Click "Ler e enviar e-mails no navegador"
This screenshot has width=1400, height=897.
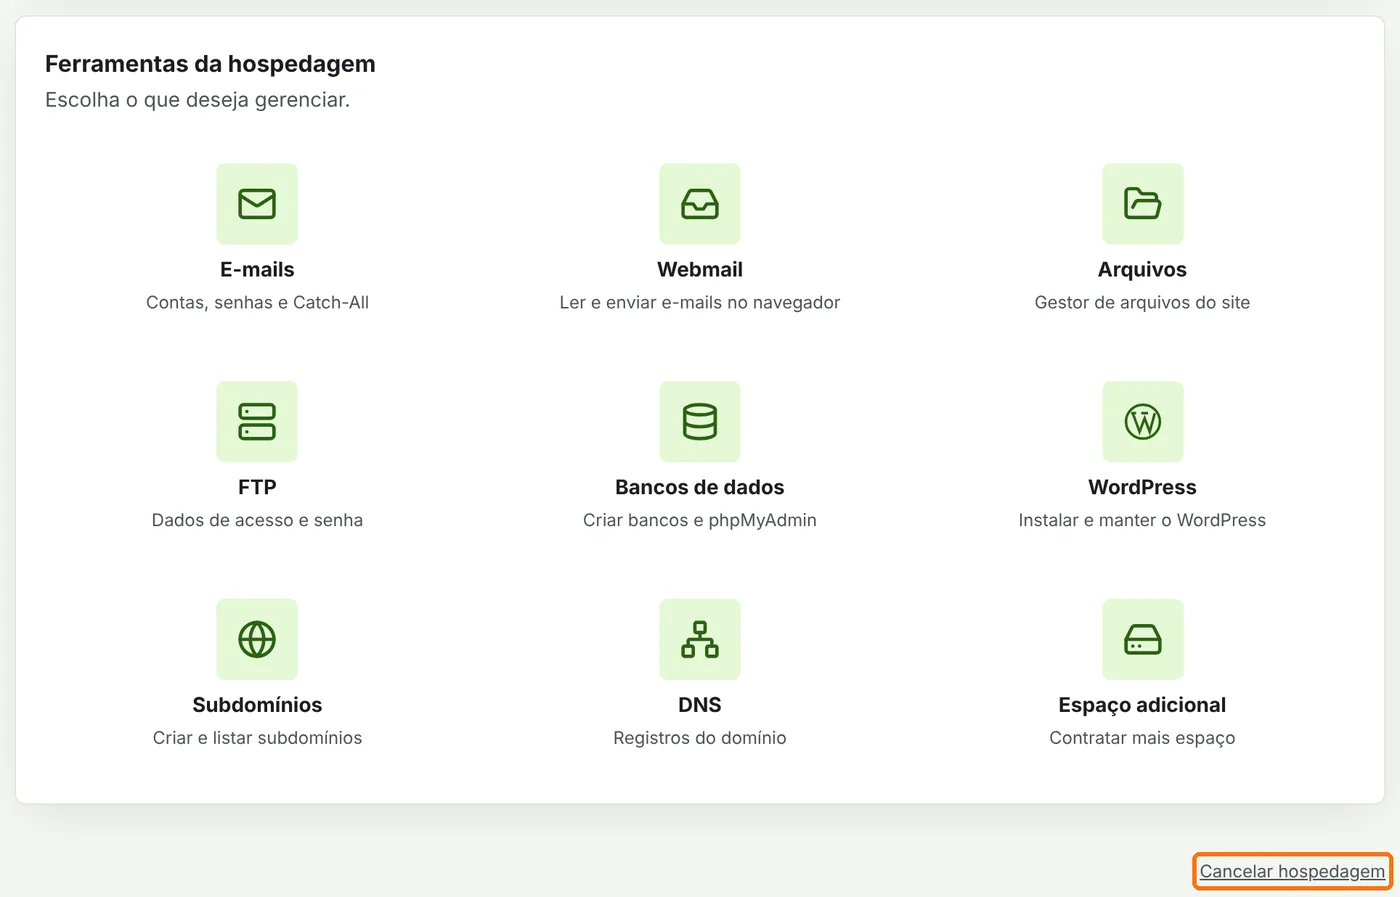(700, 303)
